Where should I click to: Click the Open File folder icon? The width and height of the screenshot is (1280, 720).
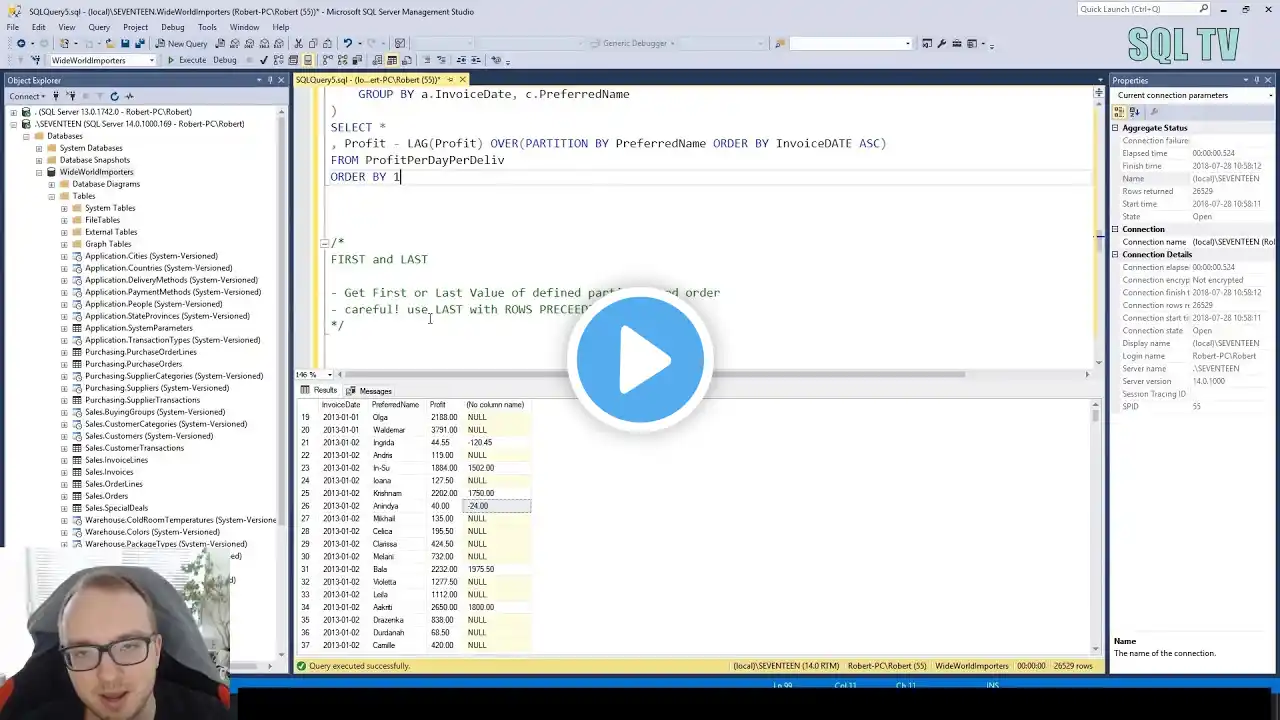(x=110, y=44)
